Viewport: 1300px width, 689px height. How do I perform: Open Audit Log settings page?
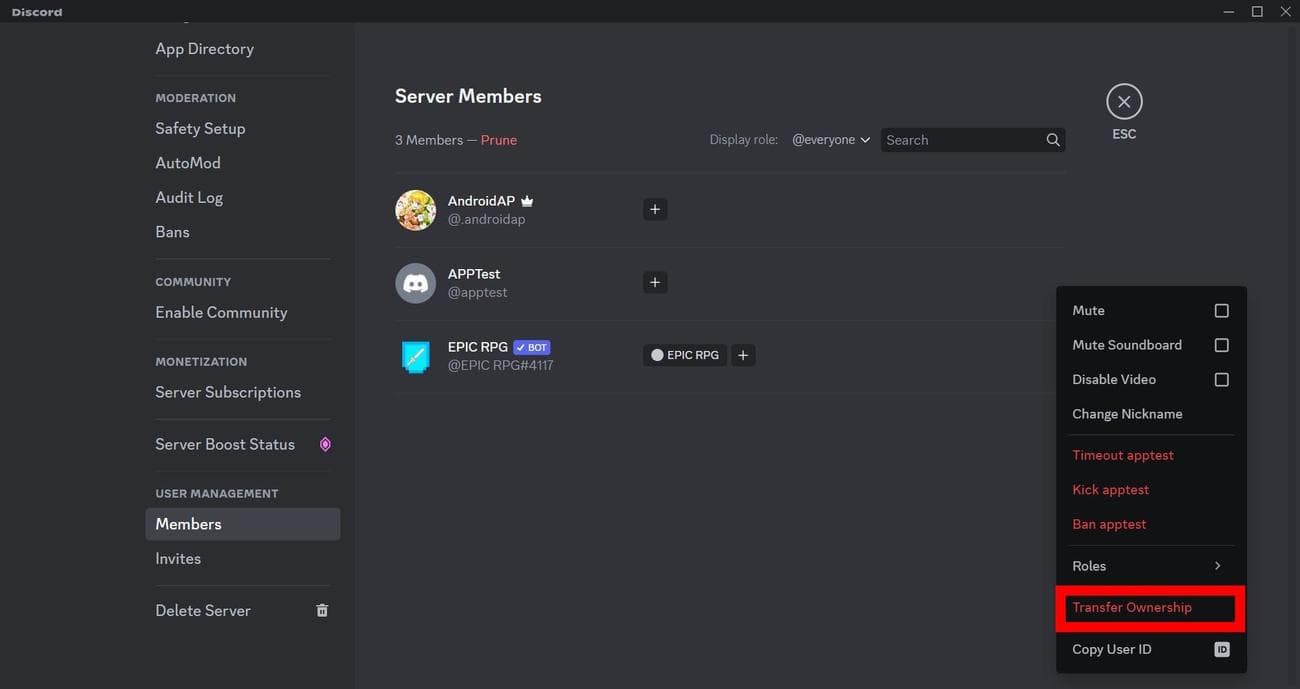[189, 197]
